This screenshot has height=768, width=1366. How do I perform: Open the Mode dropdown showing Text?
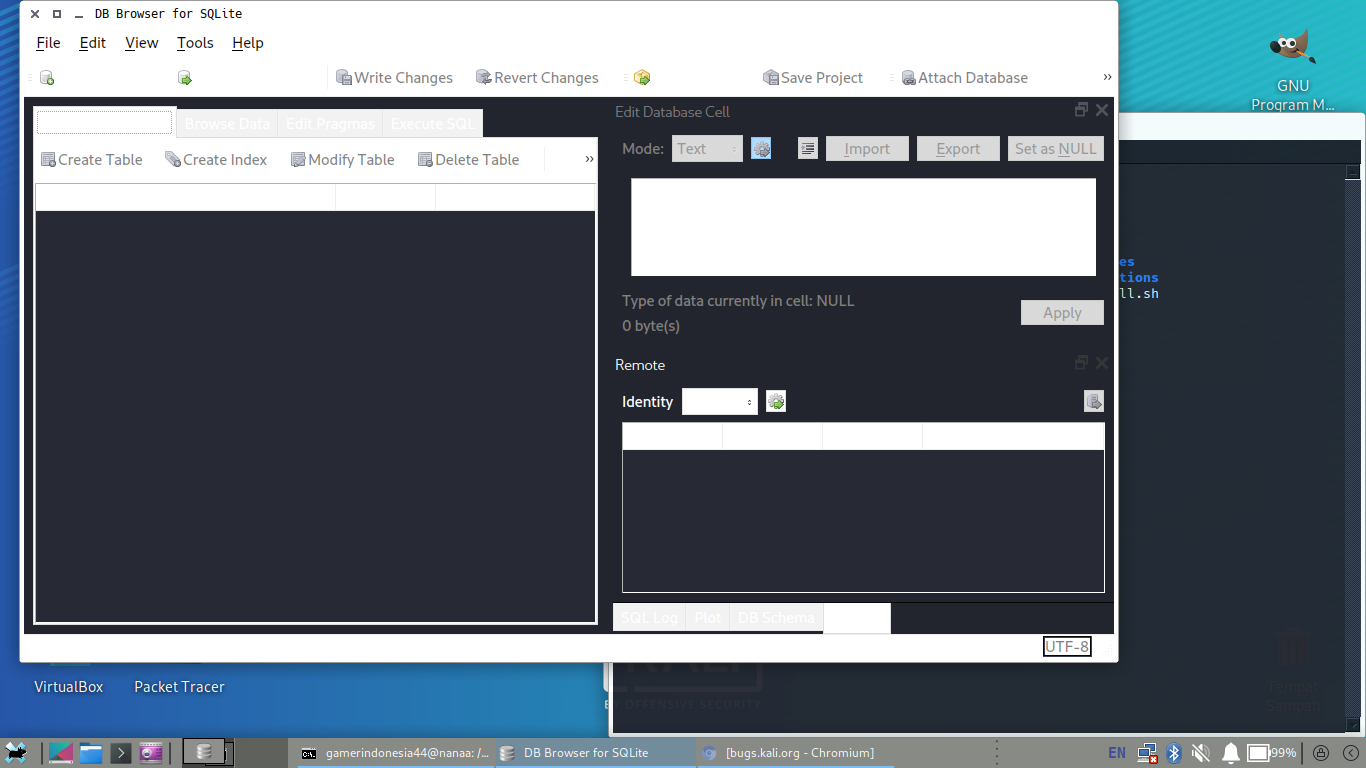point(707,148)
